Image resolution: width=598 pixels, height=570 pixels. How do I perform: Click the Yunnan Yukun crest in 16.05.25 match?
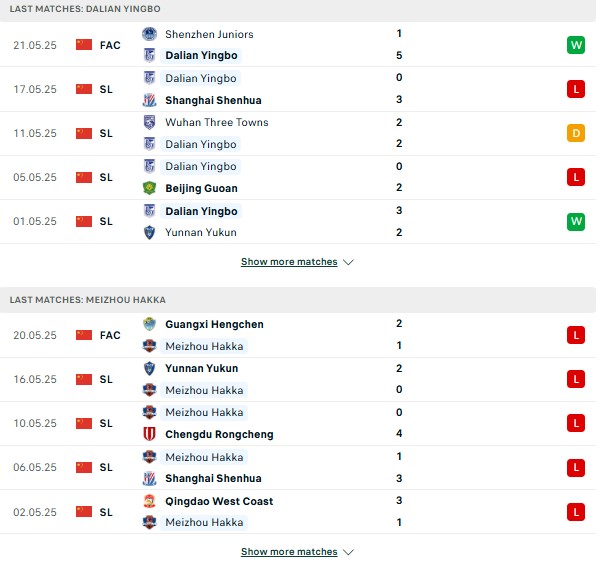149,368
